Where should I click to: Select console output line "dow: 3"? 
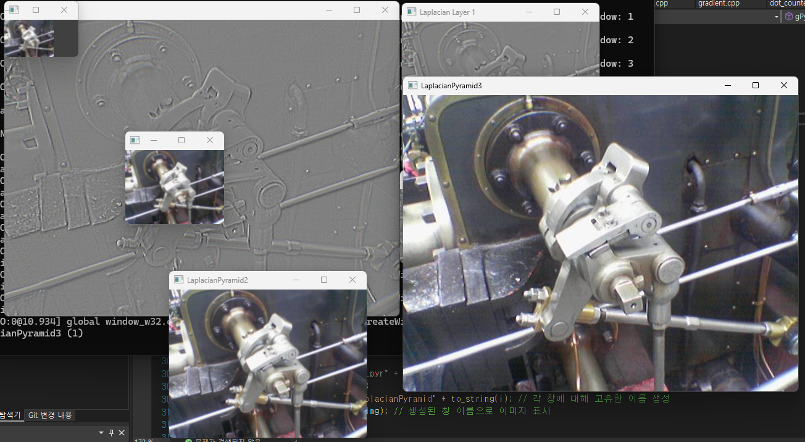616,64
